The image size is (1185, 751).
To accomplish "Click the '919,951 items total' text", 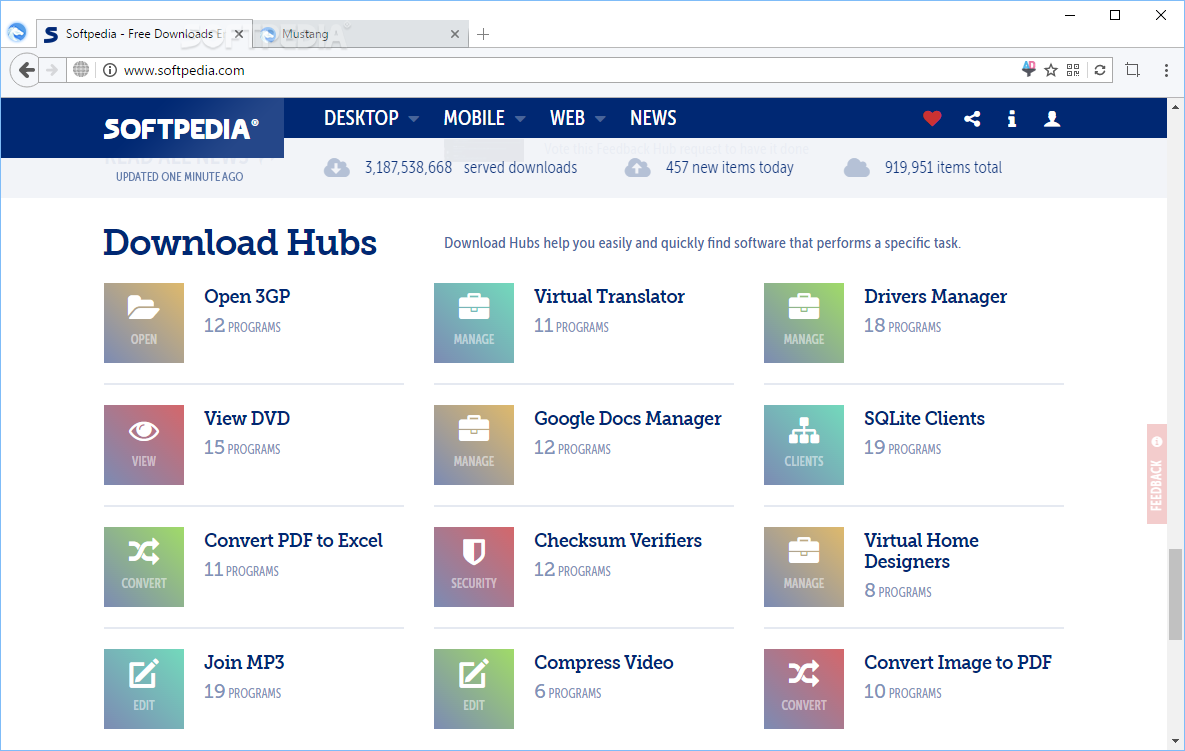I will 943,168.
